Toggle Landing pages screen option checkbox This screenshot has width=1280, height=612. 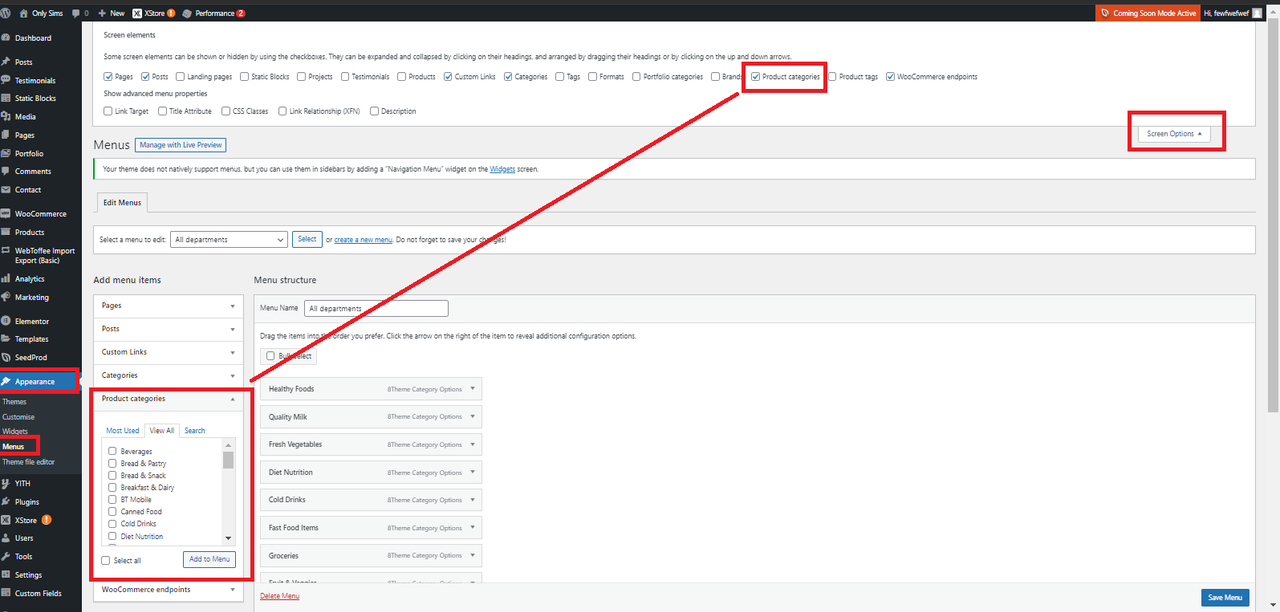pyautogui.click(x=180, y=77)
